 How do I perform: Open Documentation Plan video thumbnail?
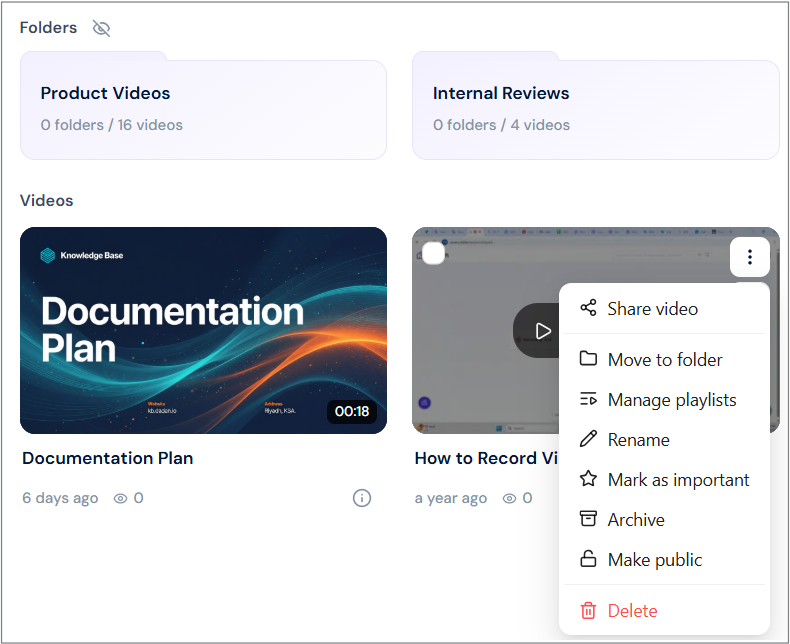(x=203, y=330)
